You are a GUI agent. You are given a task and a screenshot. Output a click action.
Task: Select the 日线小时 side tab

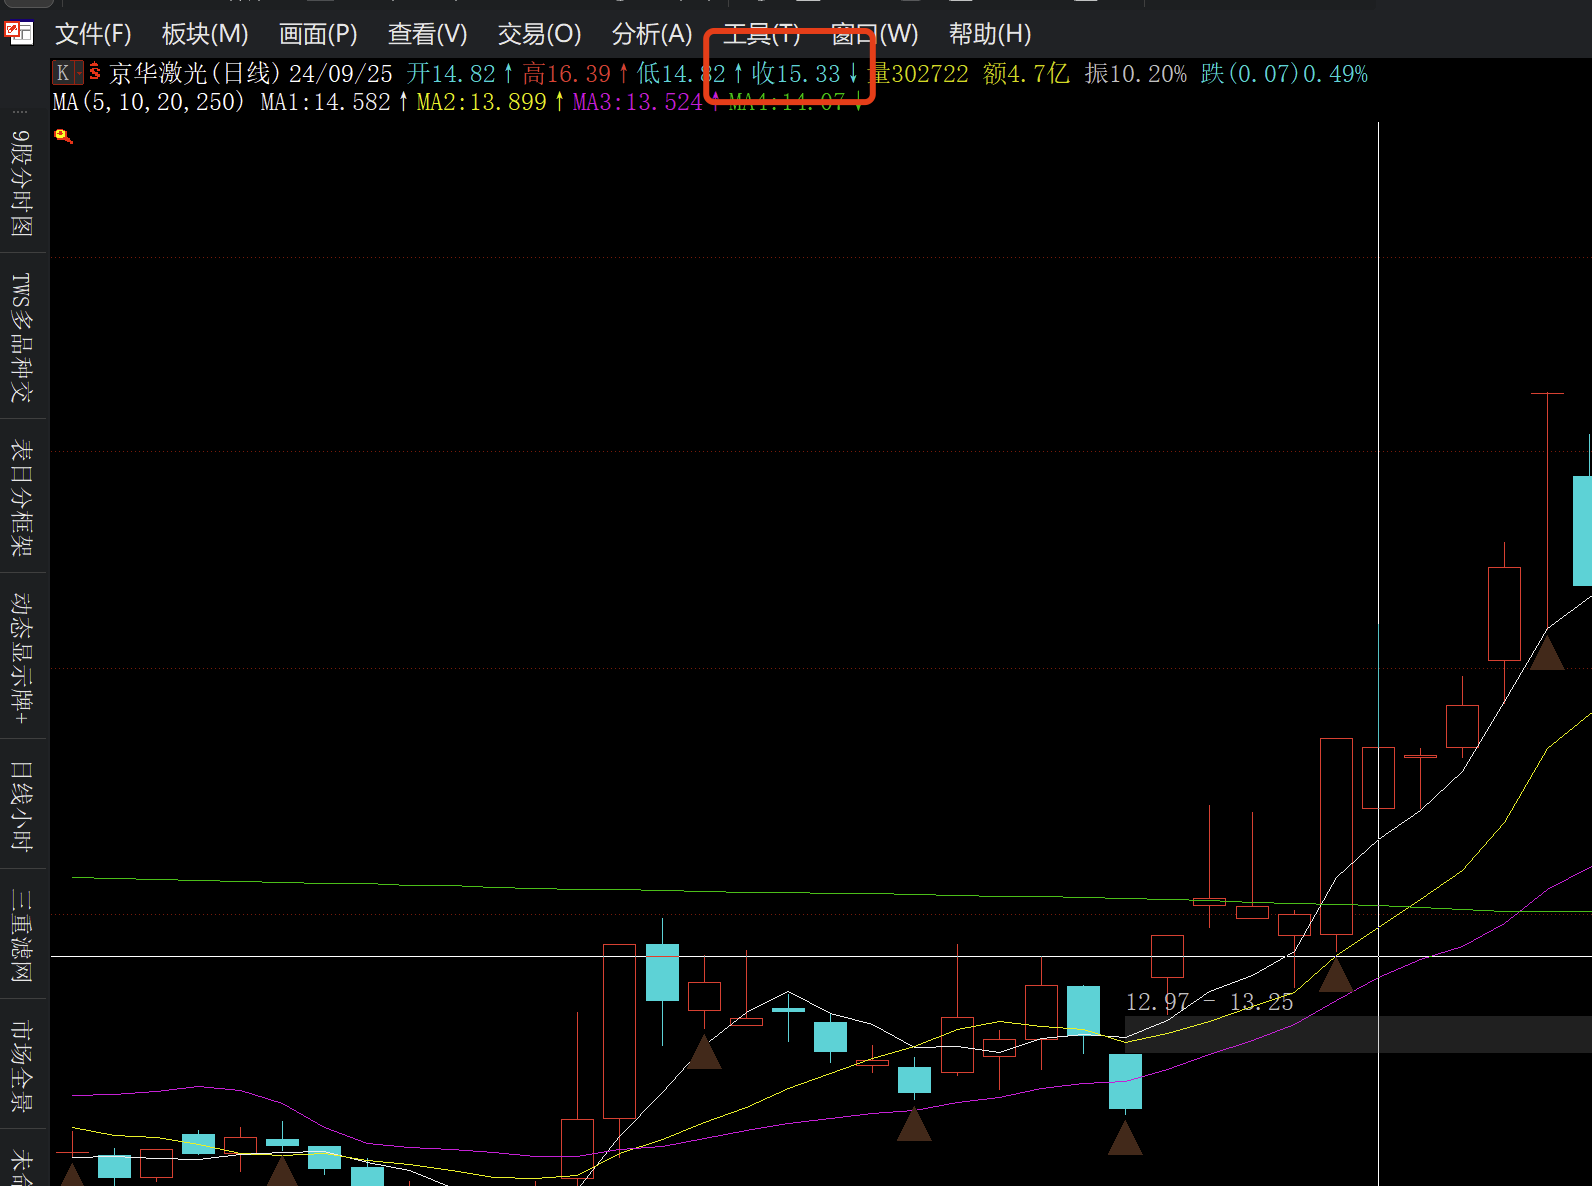[22, 806]
